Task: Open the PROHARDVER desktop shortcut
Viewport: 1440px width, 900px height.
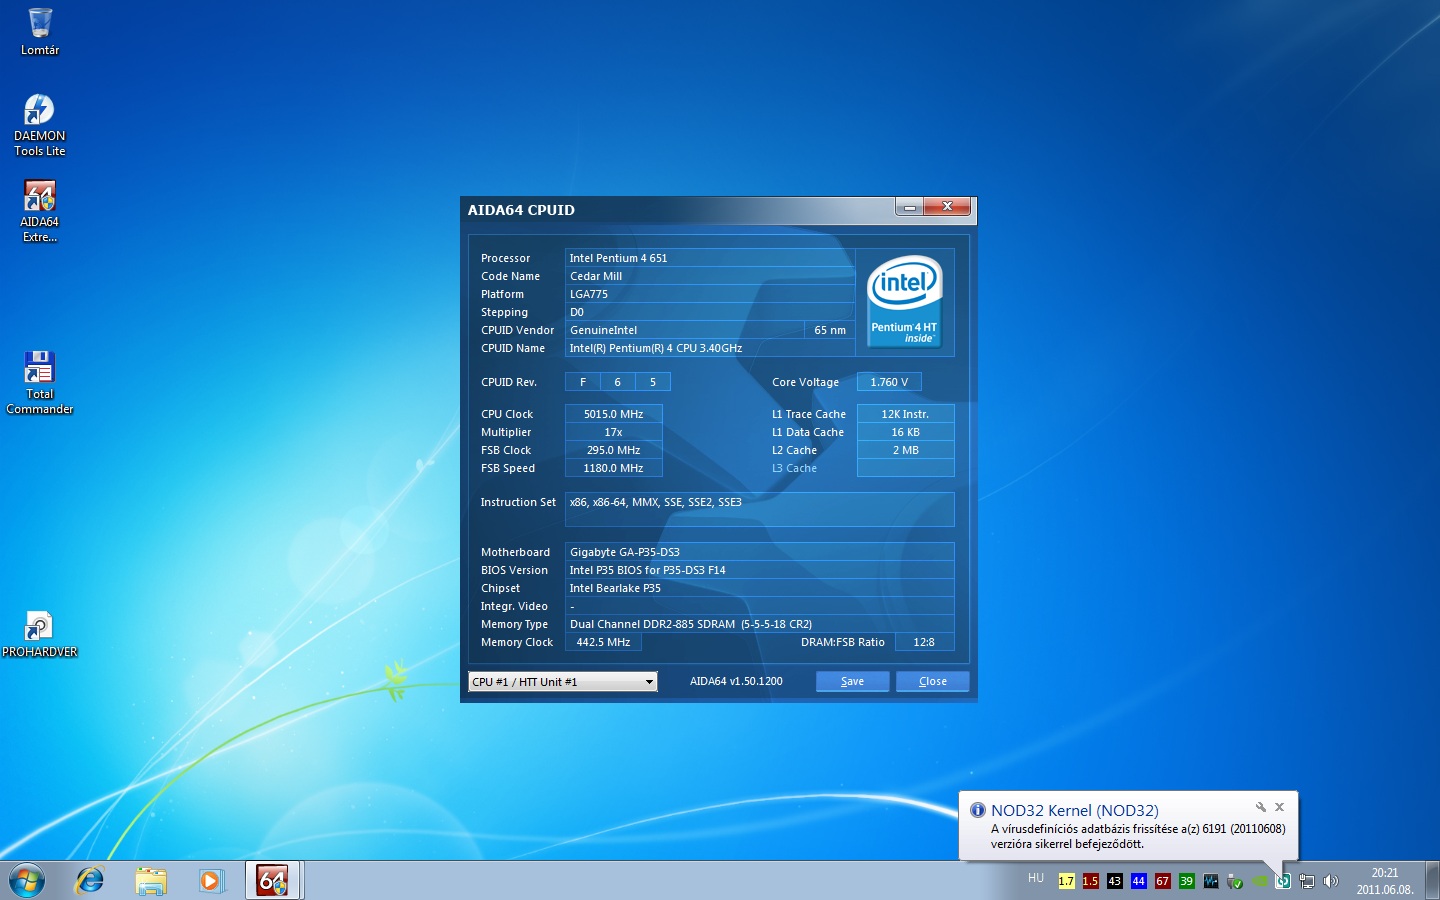Action: click(x=40, y=635)
